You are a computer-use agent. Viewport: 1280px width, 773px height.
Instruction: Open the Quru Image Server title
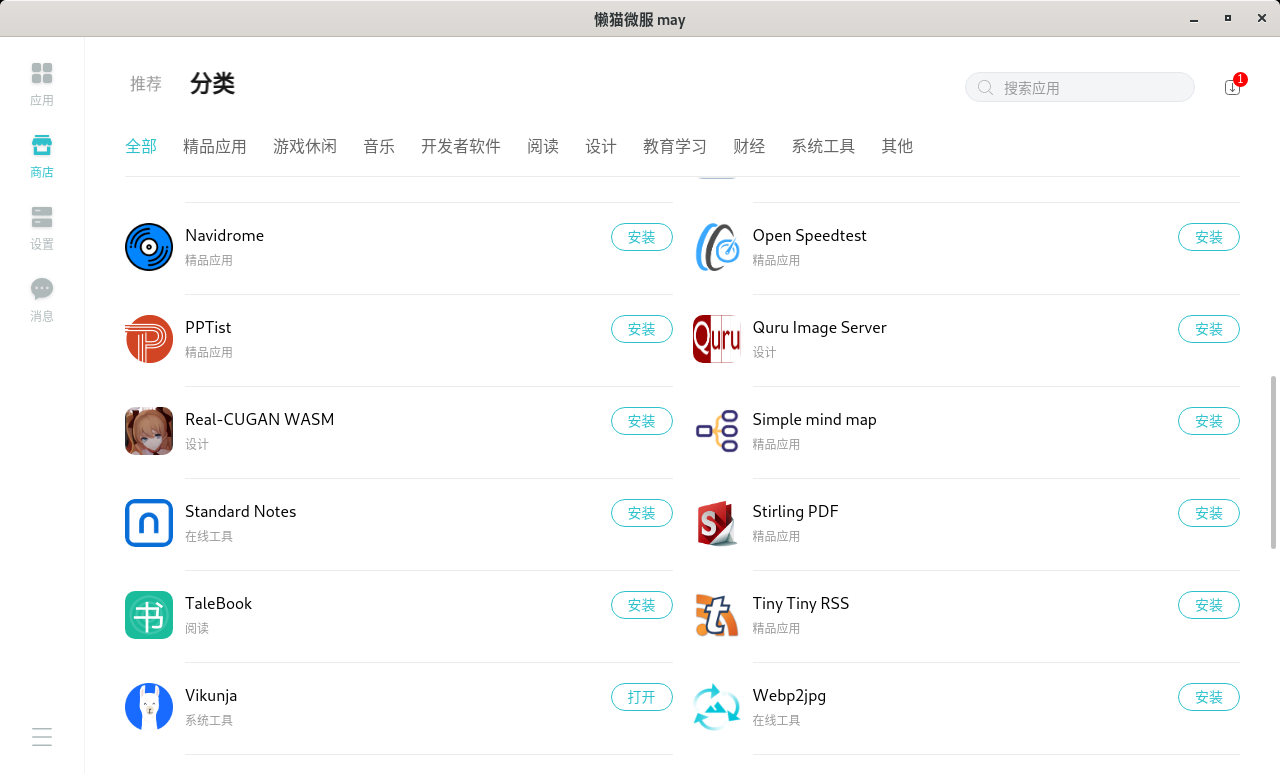point(819,327)
